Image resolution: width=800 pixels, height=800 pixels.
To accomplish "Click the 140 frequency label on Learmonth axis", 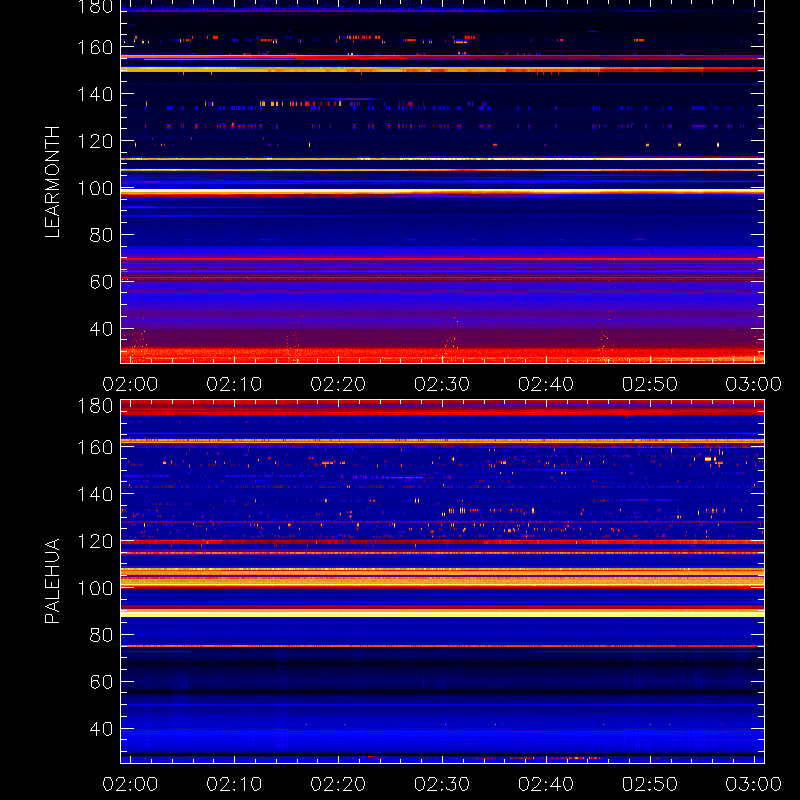I will click(x=95, y=94).
